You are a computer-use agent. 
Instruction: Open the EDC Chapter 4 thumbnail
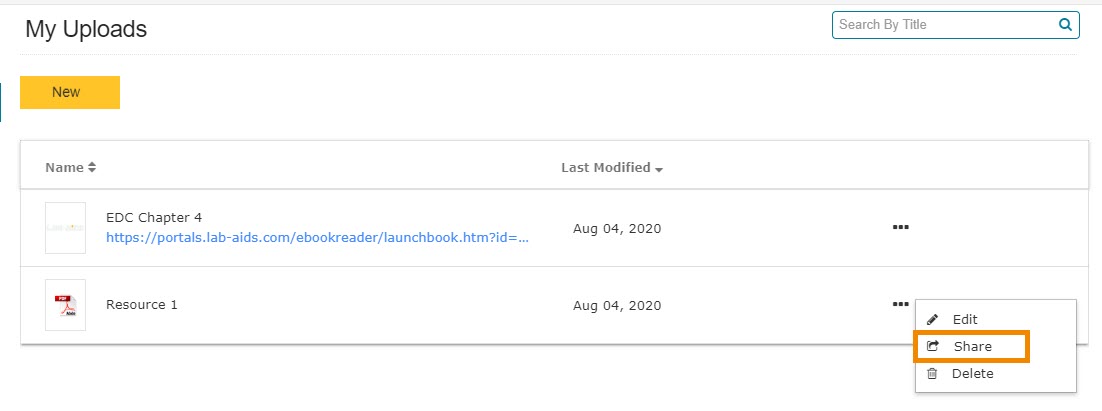(x=65, y=228)
